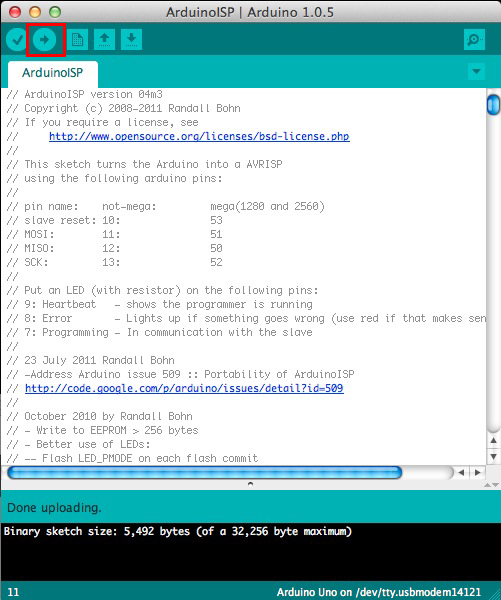501x600 pixels.
Task: Click the macOS red close button
Action: coord(15,12)
